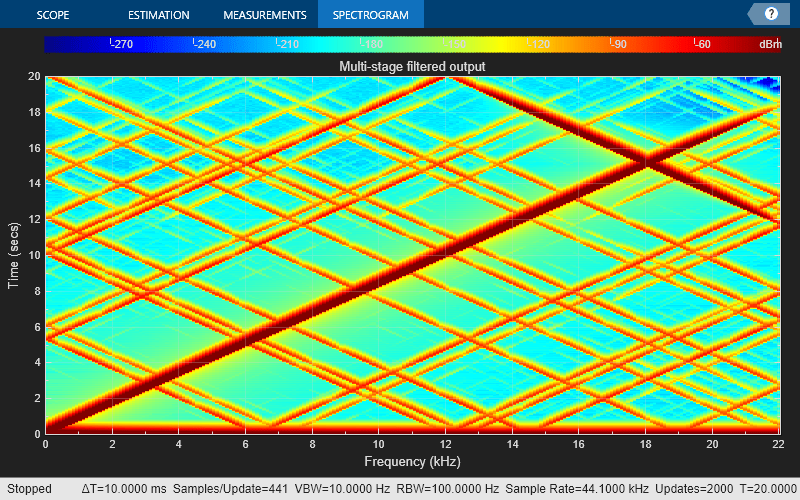Image resolution: width=800 pixels, height=500 pixels.
Task: Open the ESTIMATION tab
Action: click(x=158, y=15)
